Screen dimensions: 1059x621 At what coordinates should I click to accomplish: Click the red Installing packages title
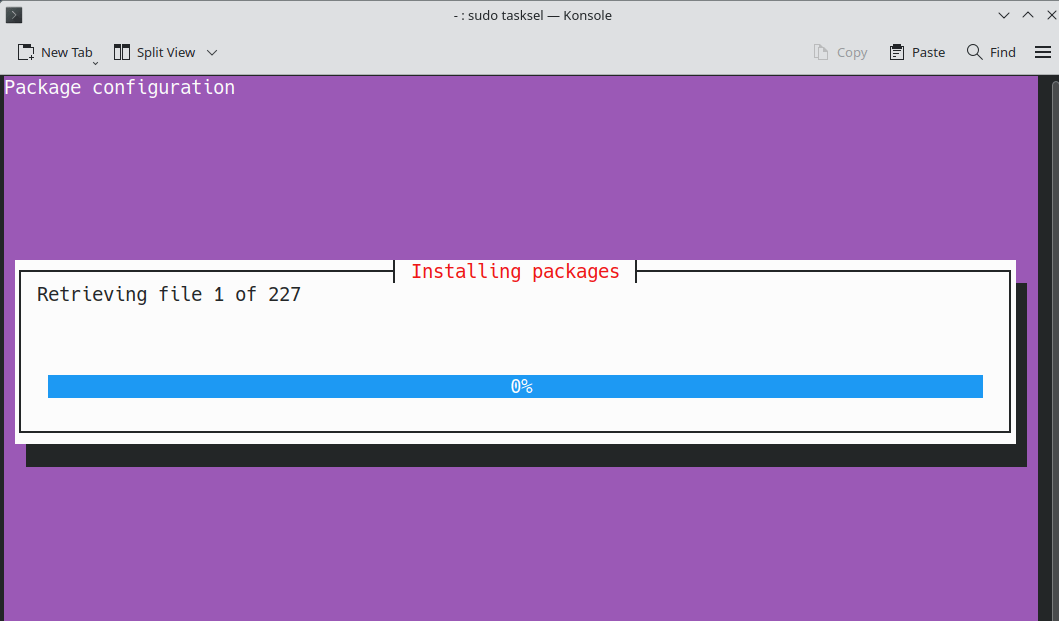[515, 271]
